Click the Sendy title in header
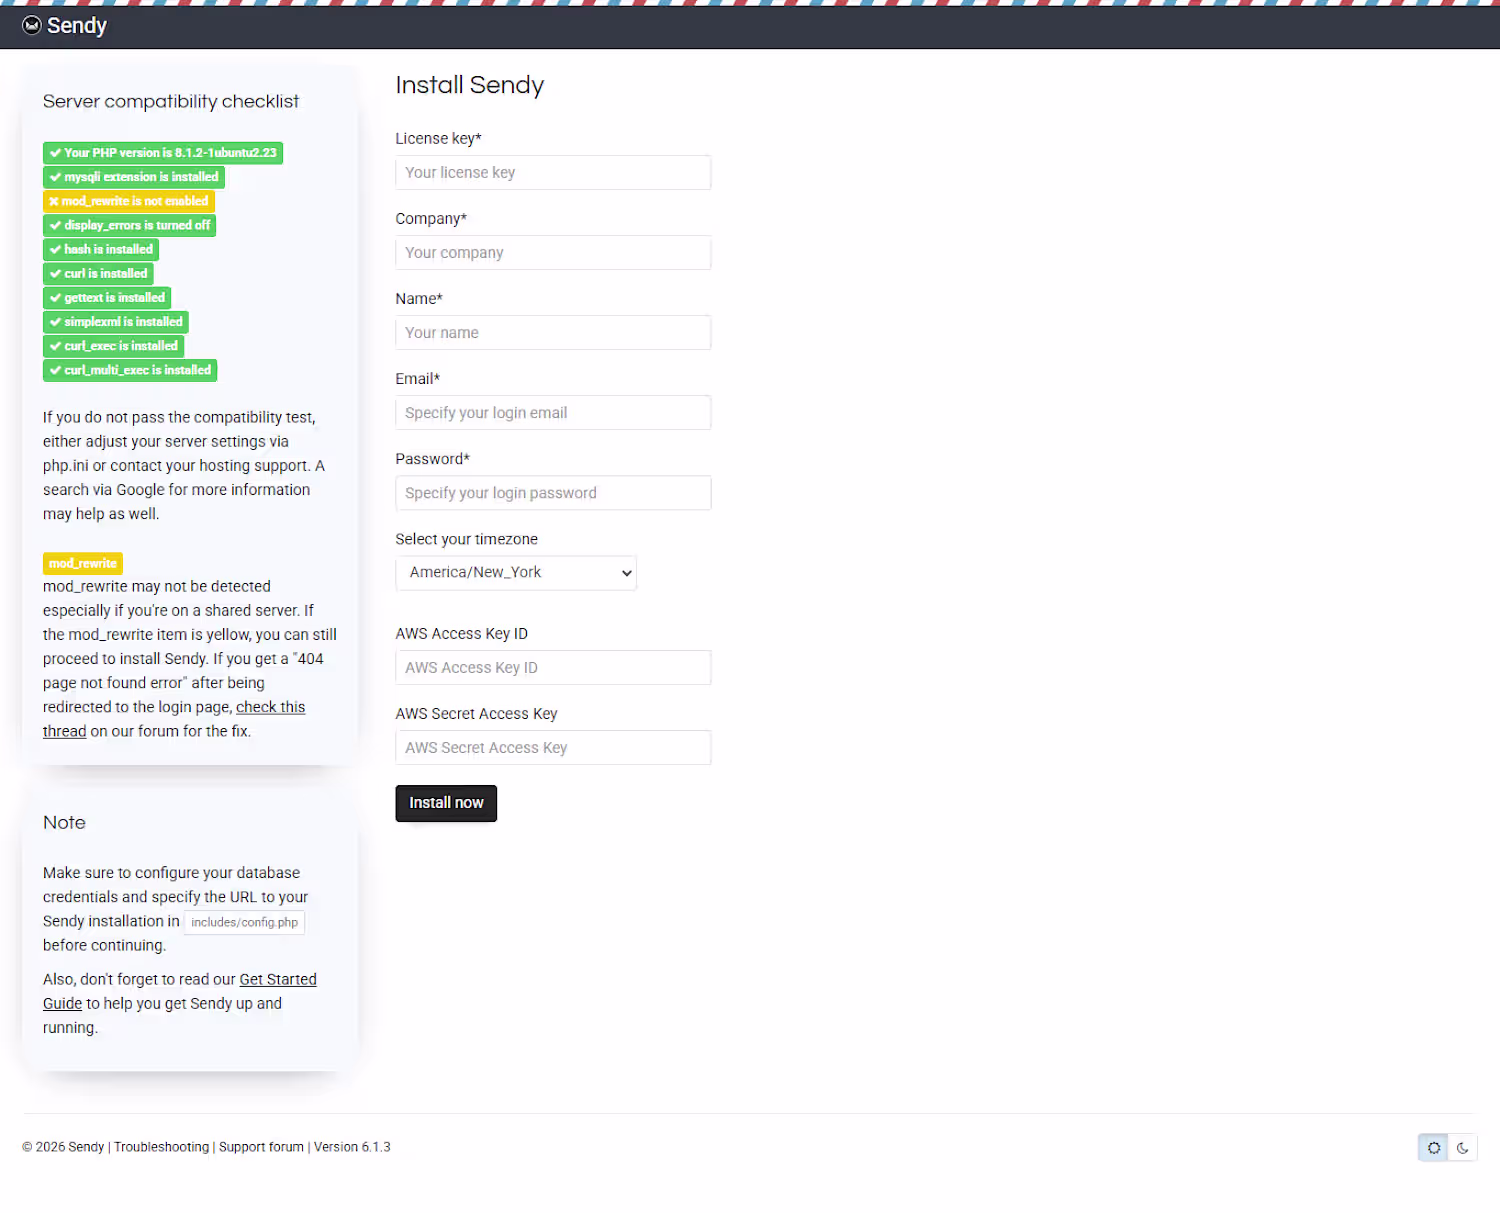 point(77,26)
